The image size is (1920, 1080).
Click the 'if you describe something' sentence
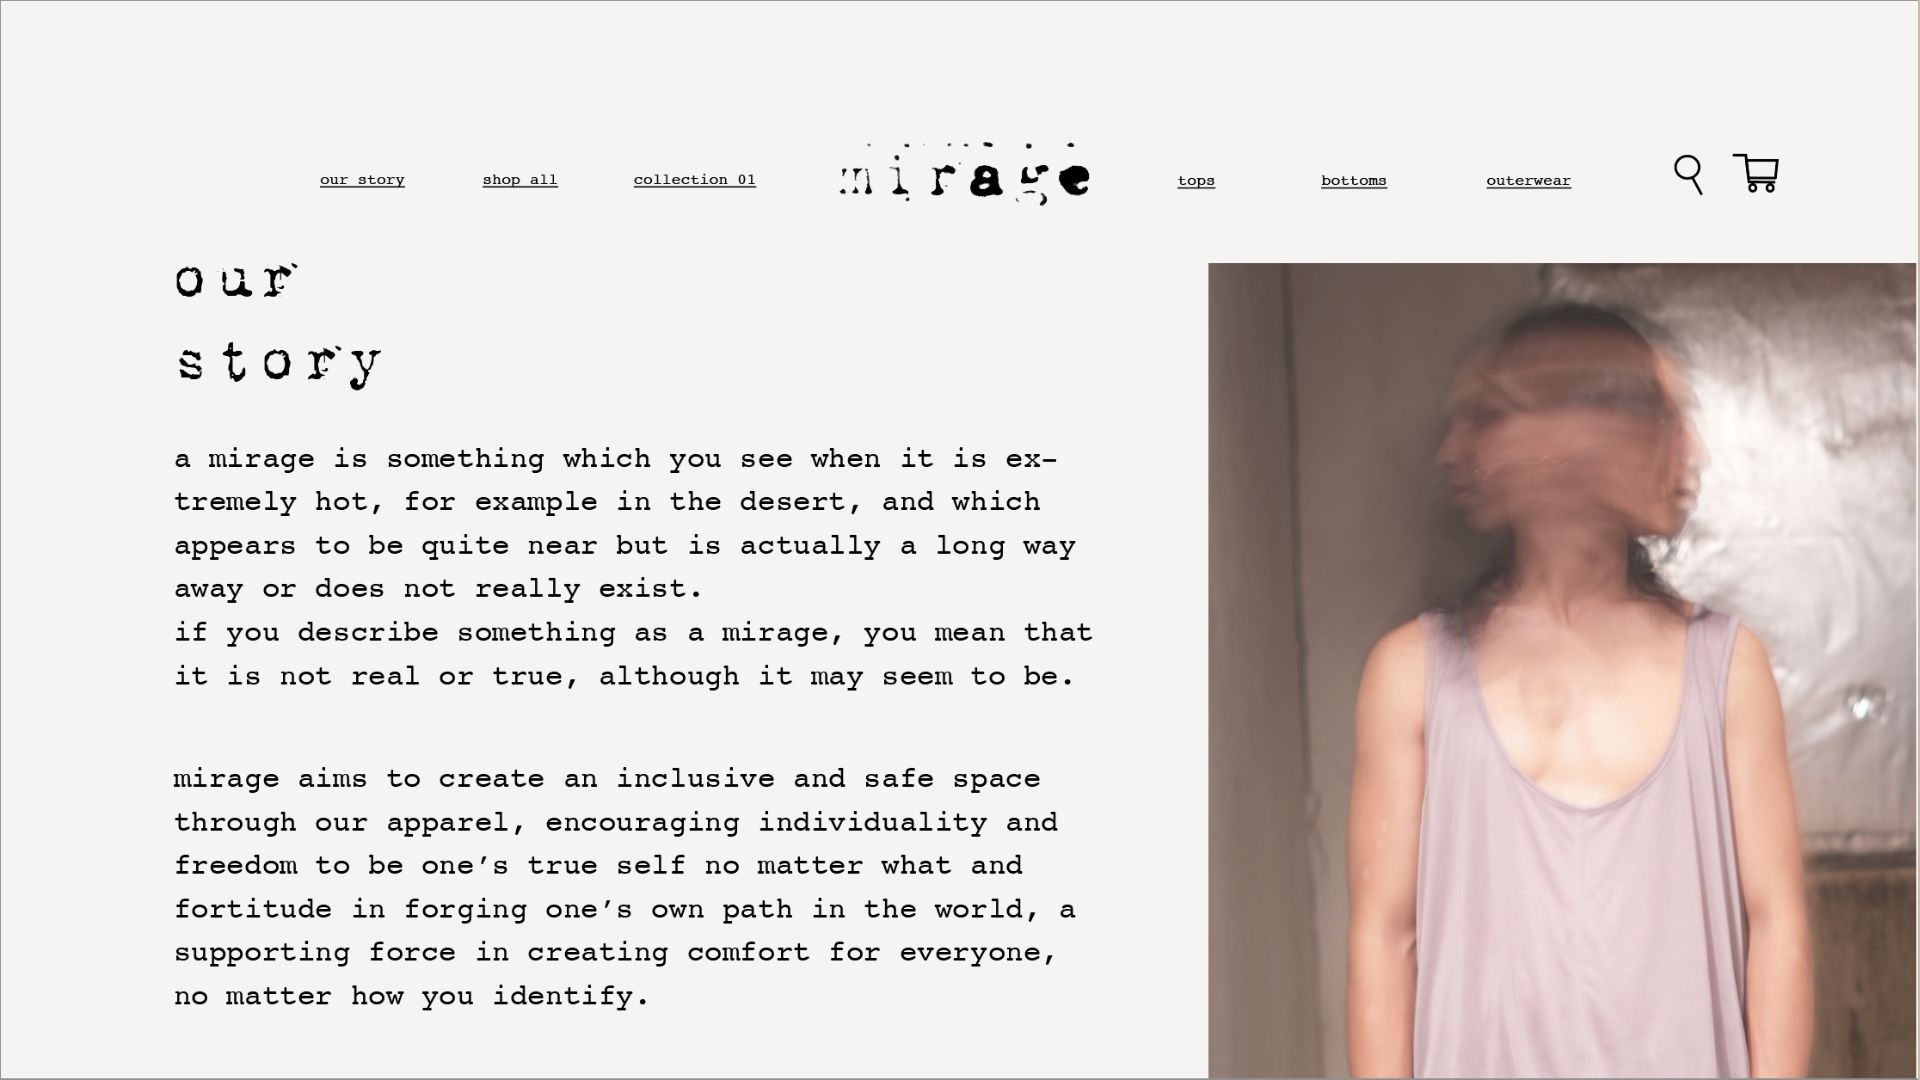coord(634,654)
